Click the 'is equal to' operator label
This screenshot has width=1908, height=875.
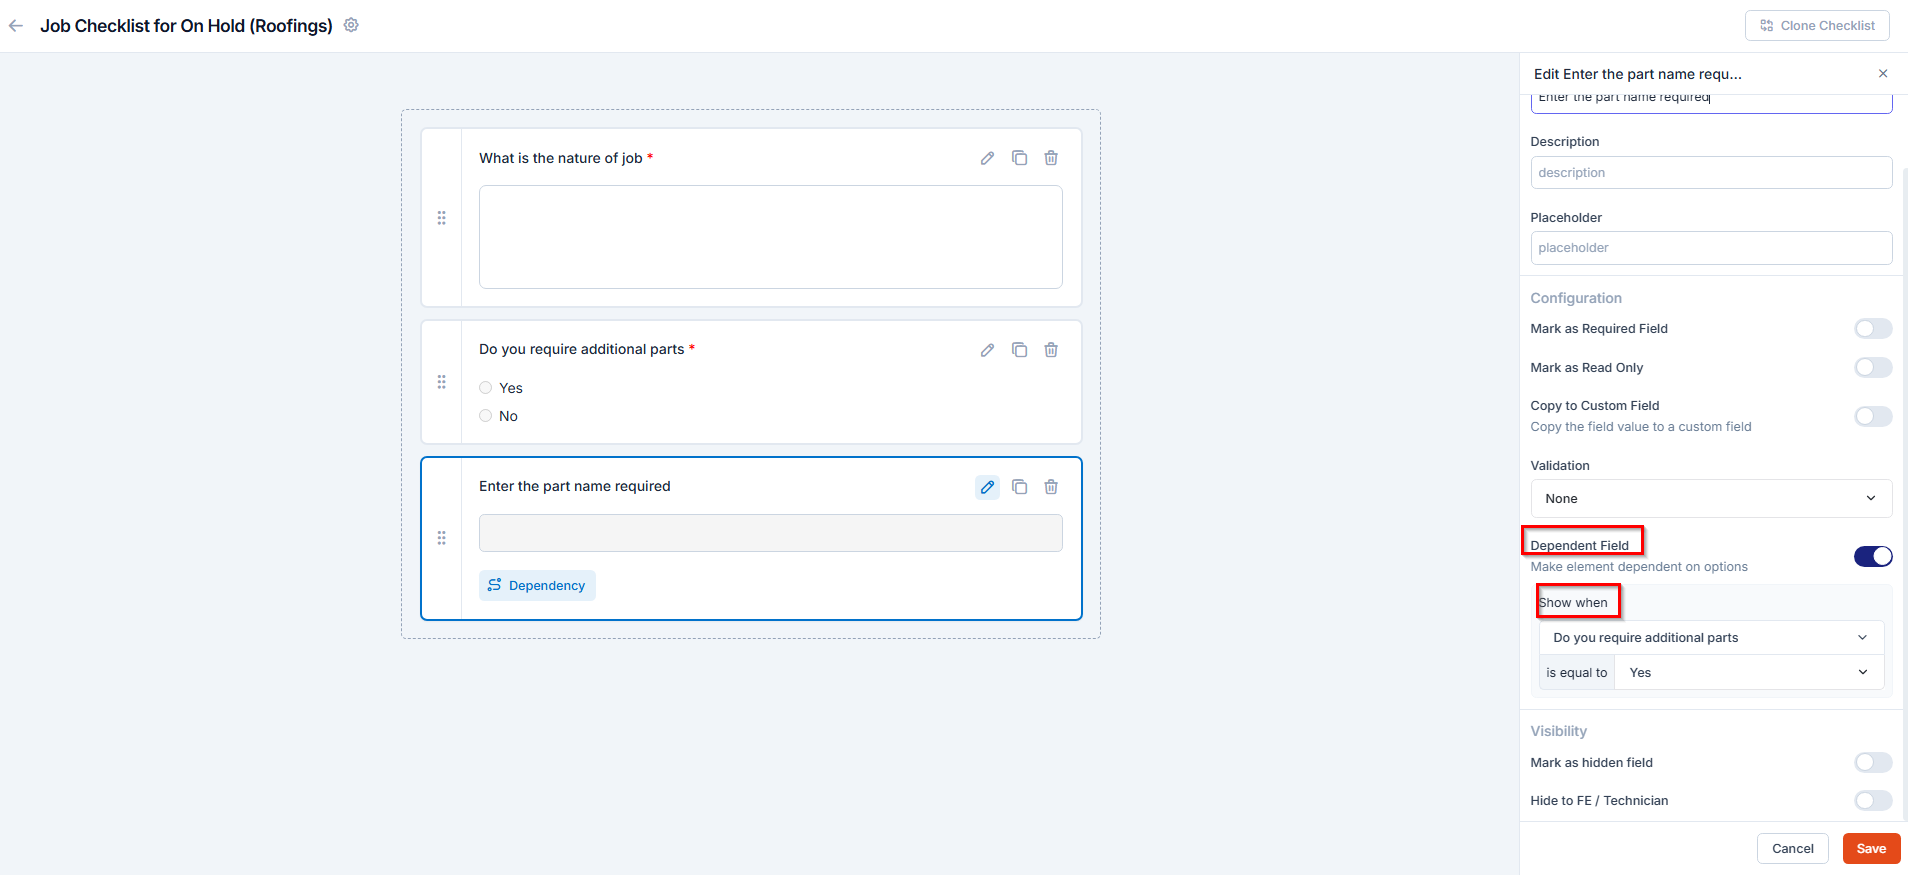point(1577,673)
